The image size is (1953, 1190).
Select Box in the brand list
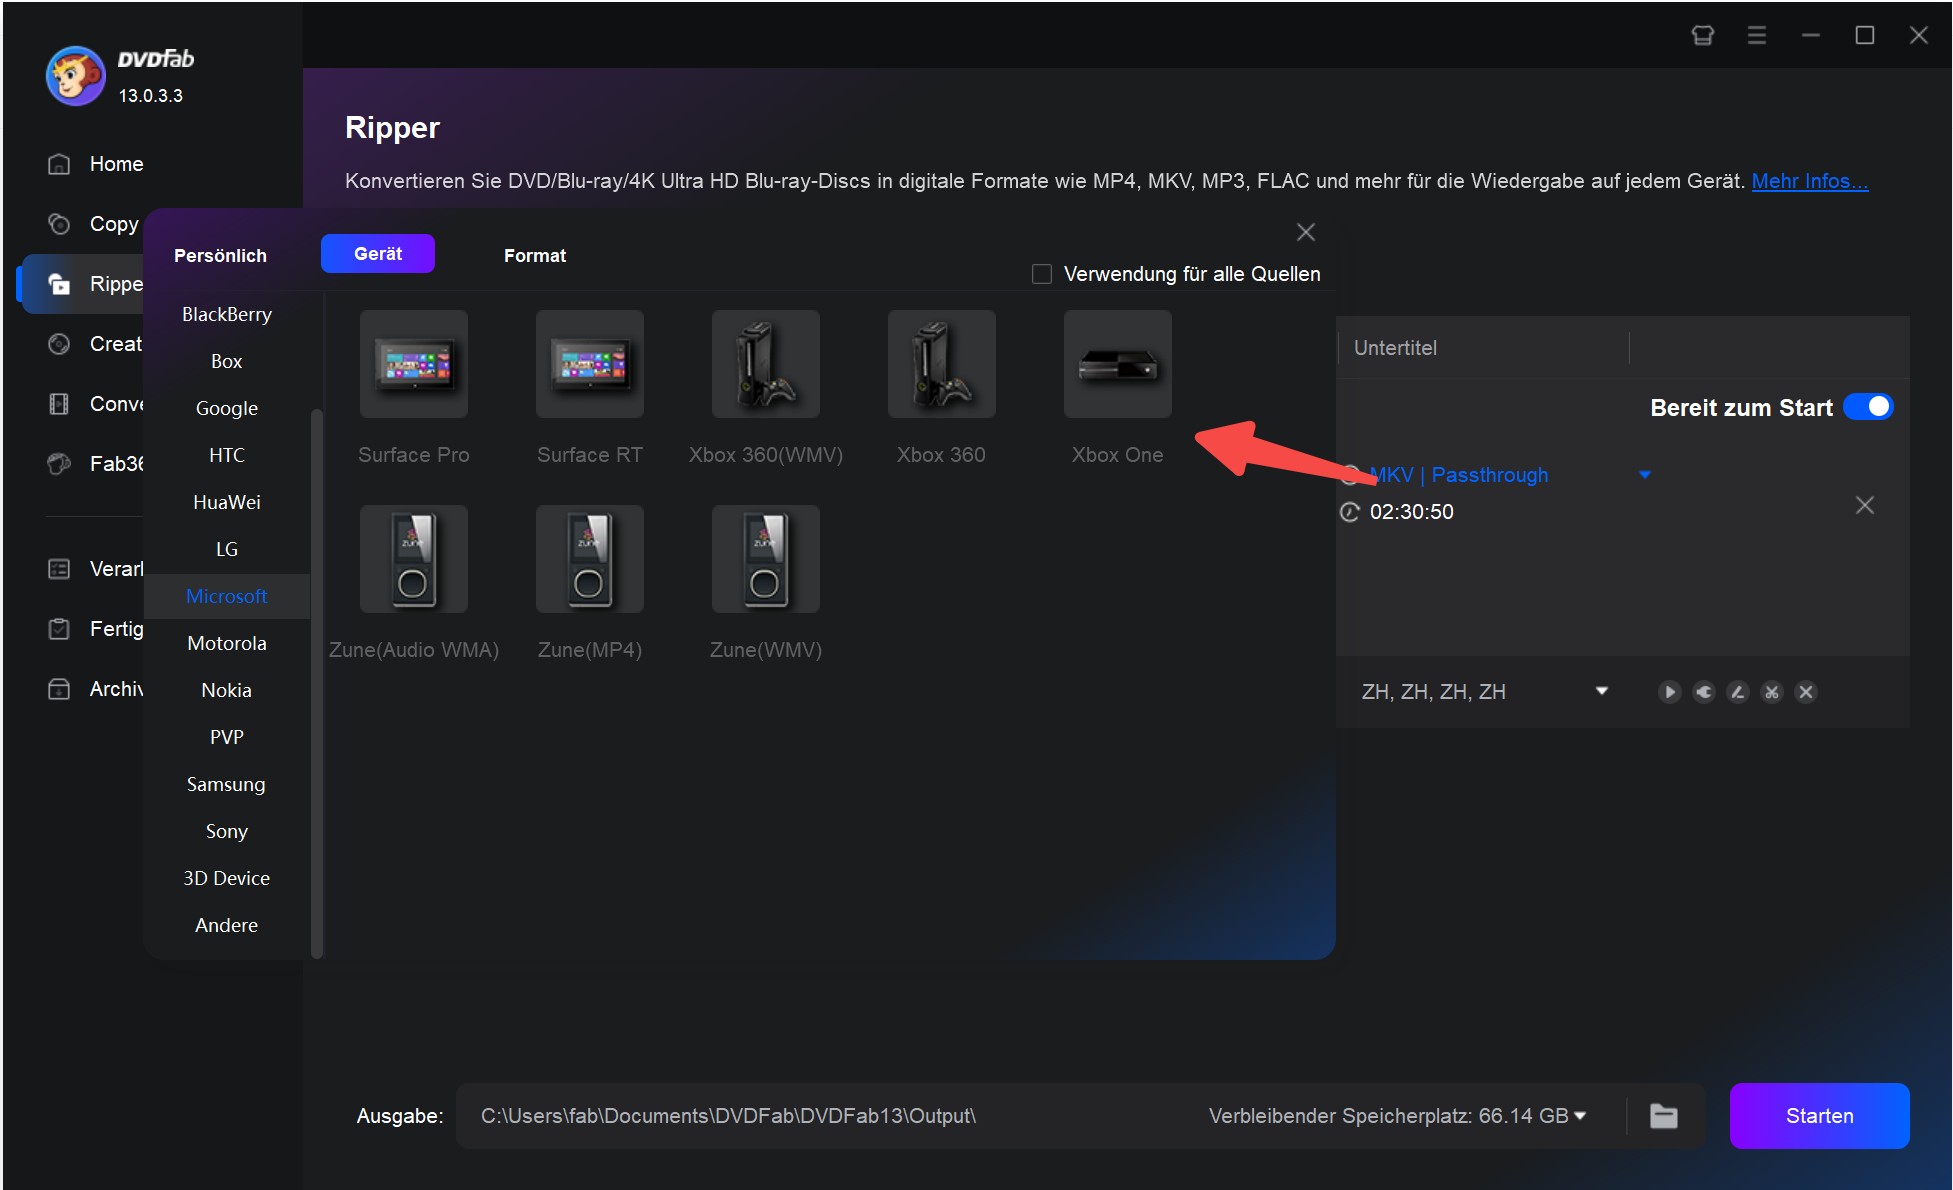coord(227,361)
